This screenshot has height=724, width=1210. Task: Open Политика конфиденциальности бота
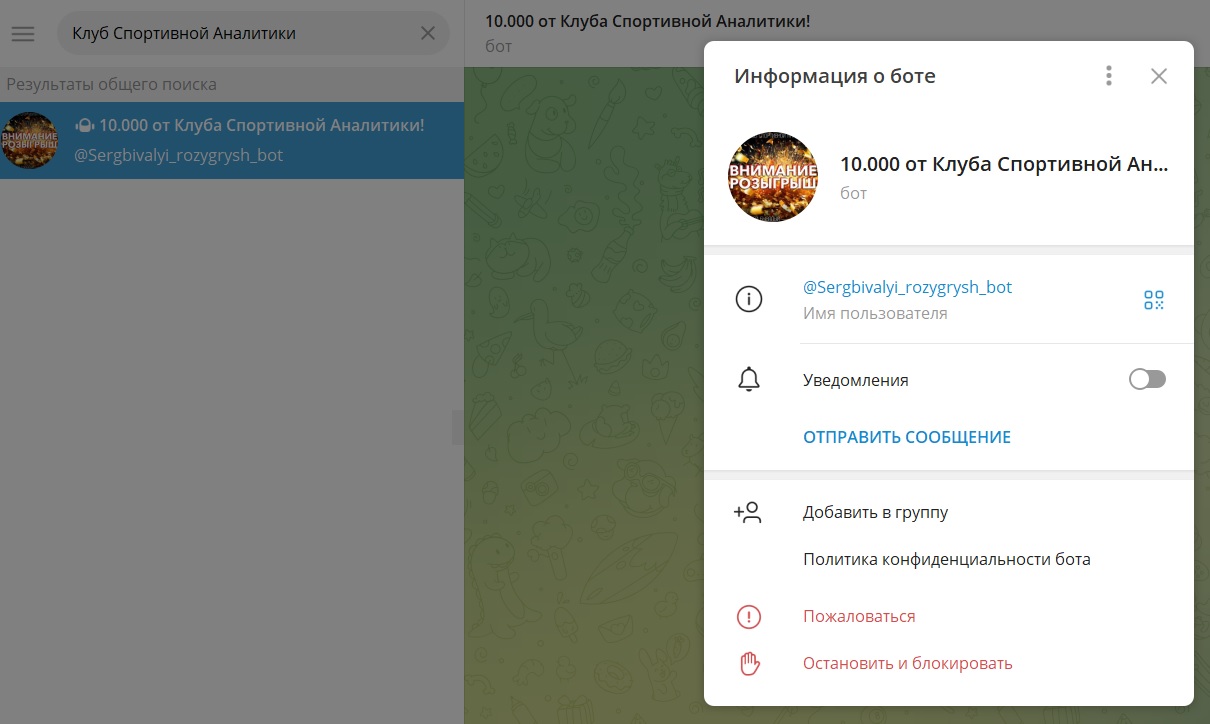[946, 560]
